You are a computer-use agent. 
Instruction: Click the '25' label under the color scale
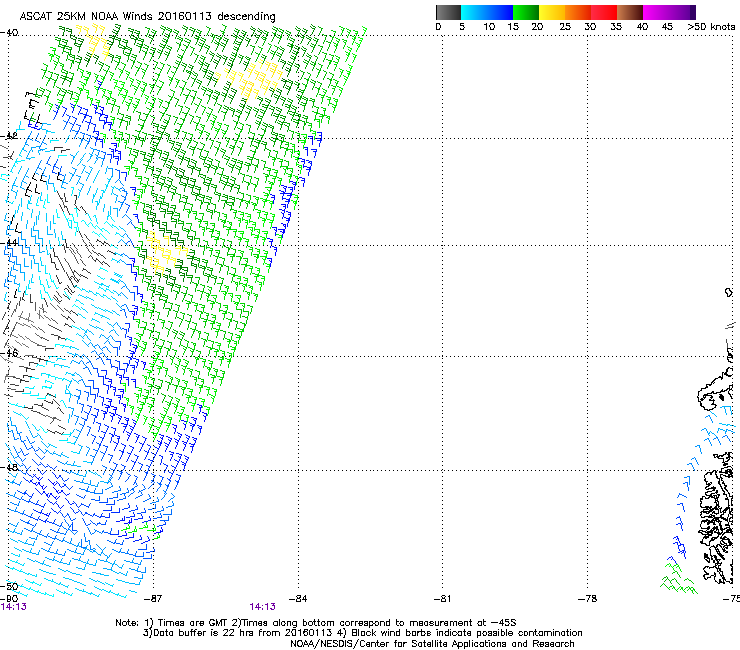(x=565, y=27)
